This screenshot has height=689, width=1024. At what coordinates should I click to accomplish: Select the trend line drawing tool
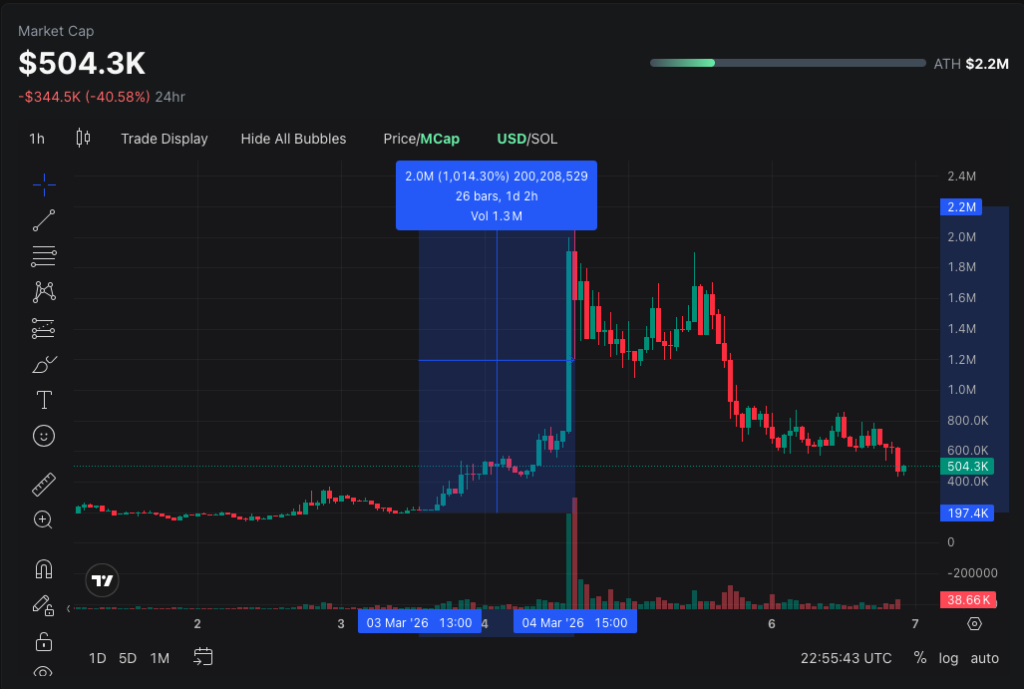point(44,220)
